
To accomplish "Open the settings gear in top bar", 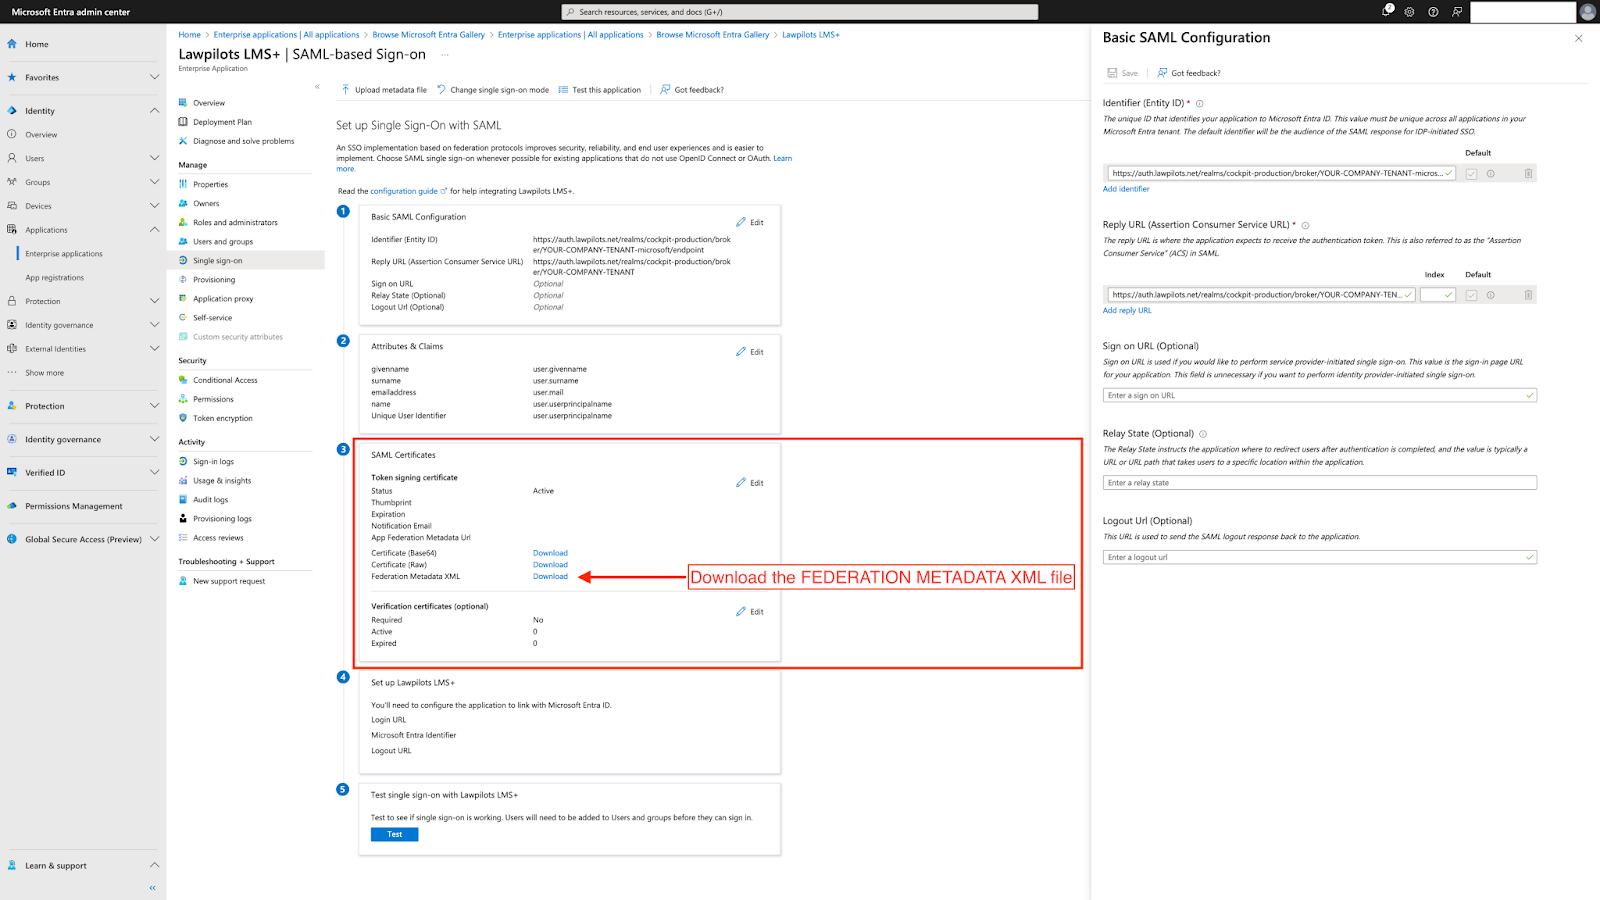I will point(1409,12).
